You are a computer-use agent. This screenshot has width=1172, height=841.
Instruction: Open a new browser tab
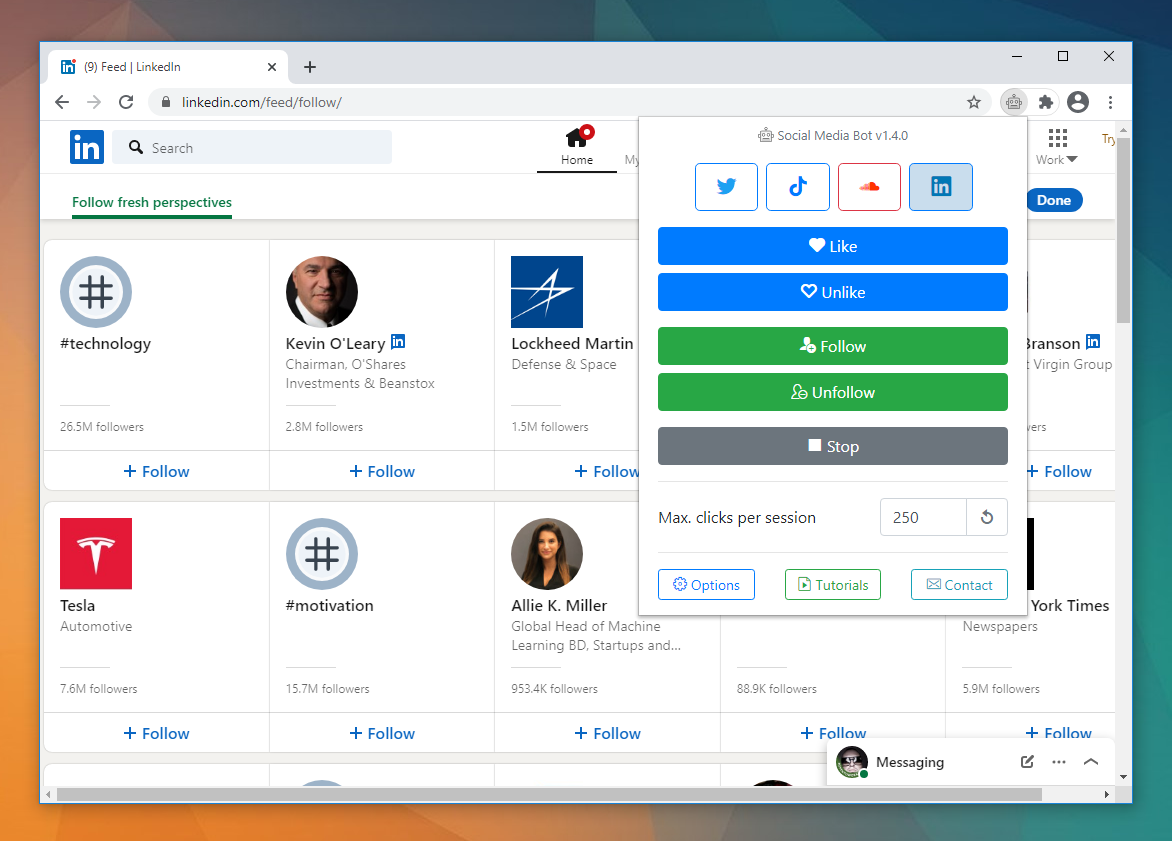coord(309,67)
